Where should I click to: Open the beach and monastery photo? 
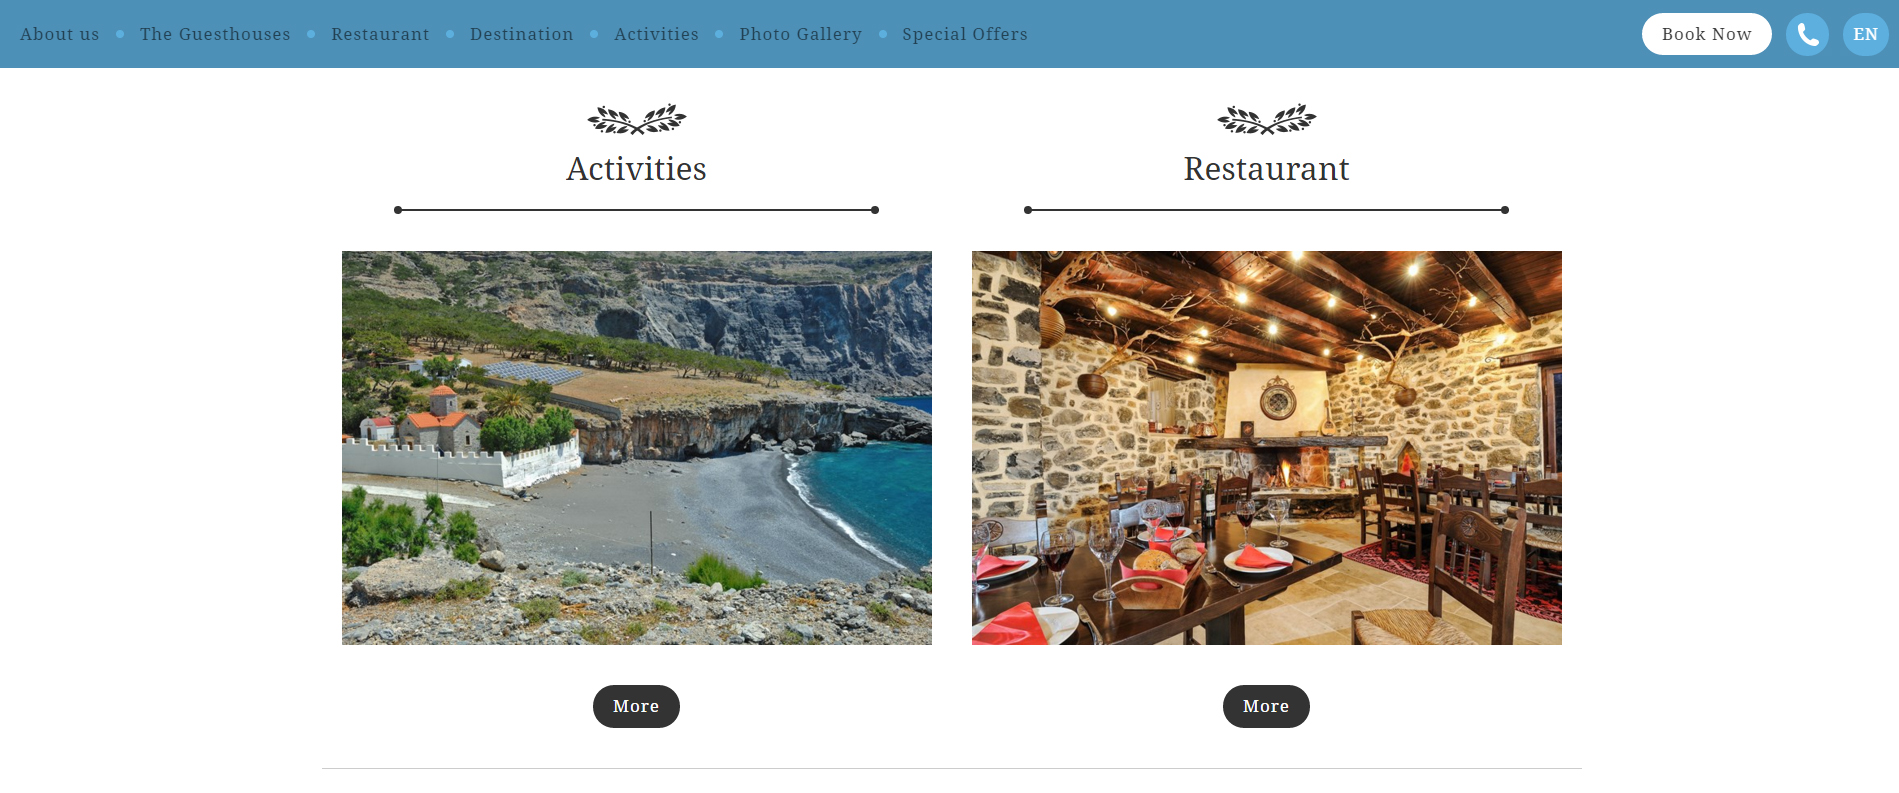[x=637, y=448]
